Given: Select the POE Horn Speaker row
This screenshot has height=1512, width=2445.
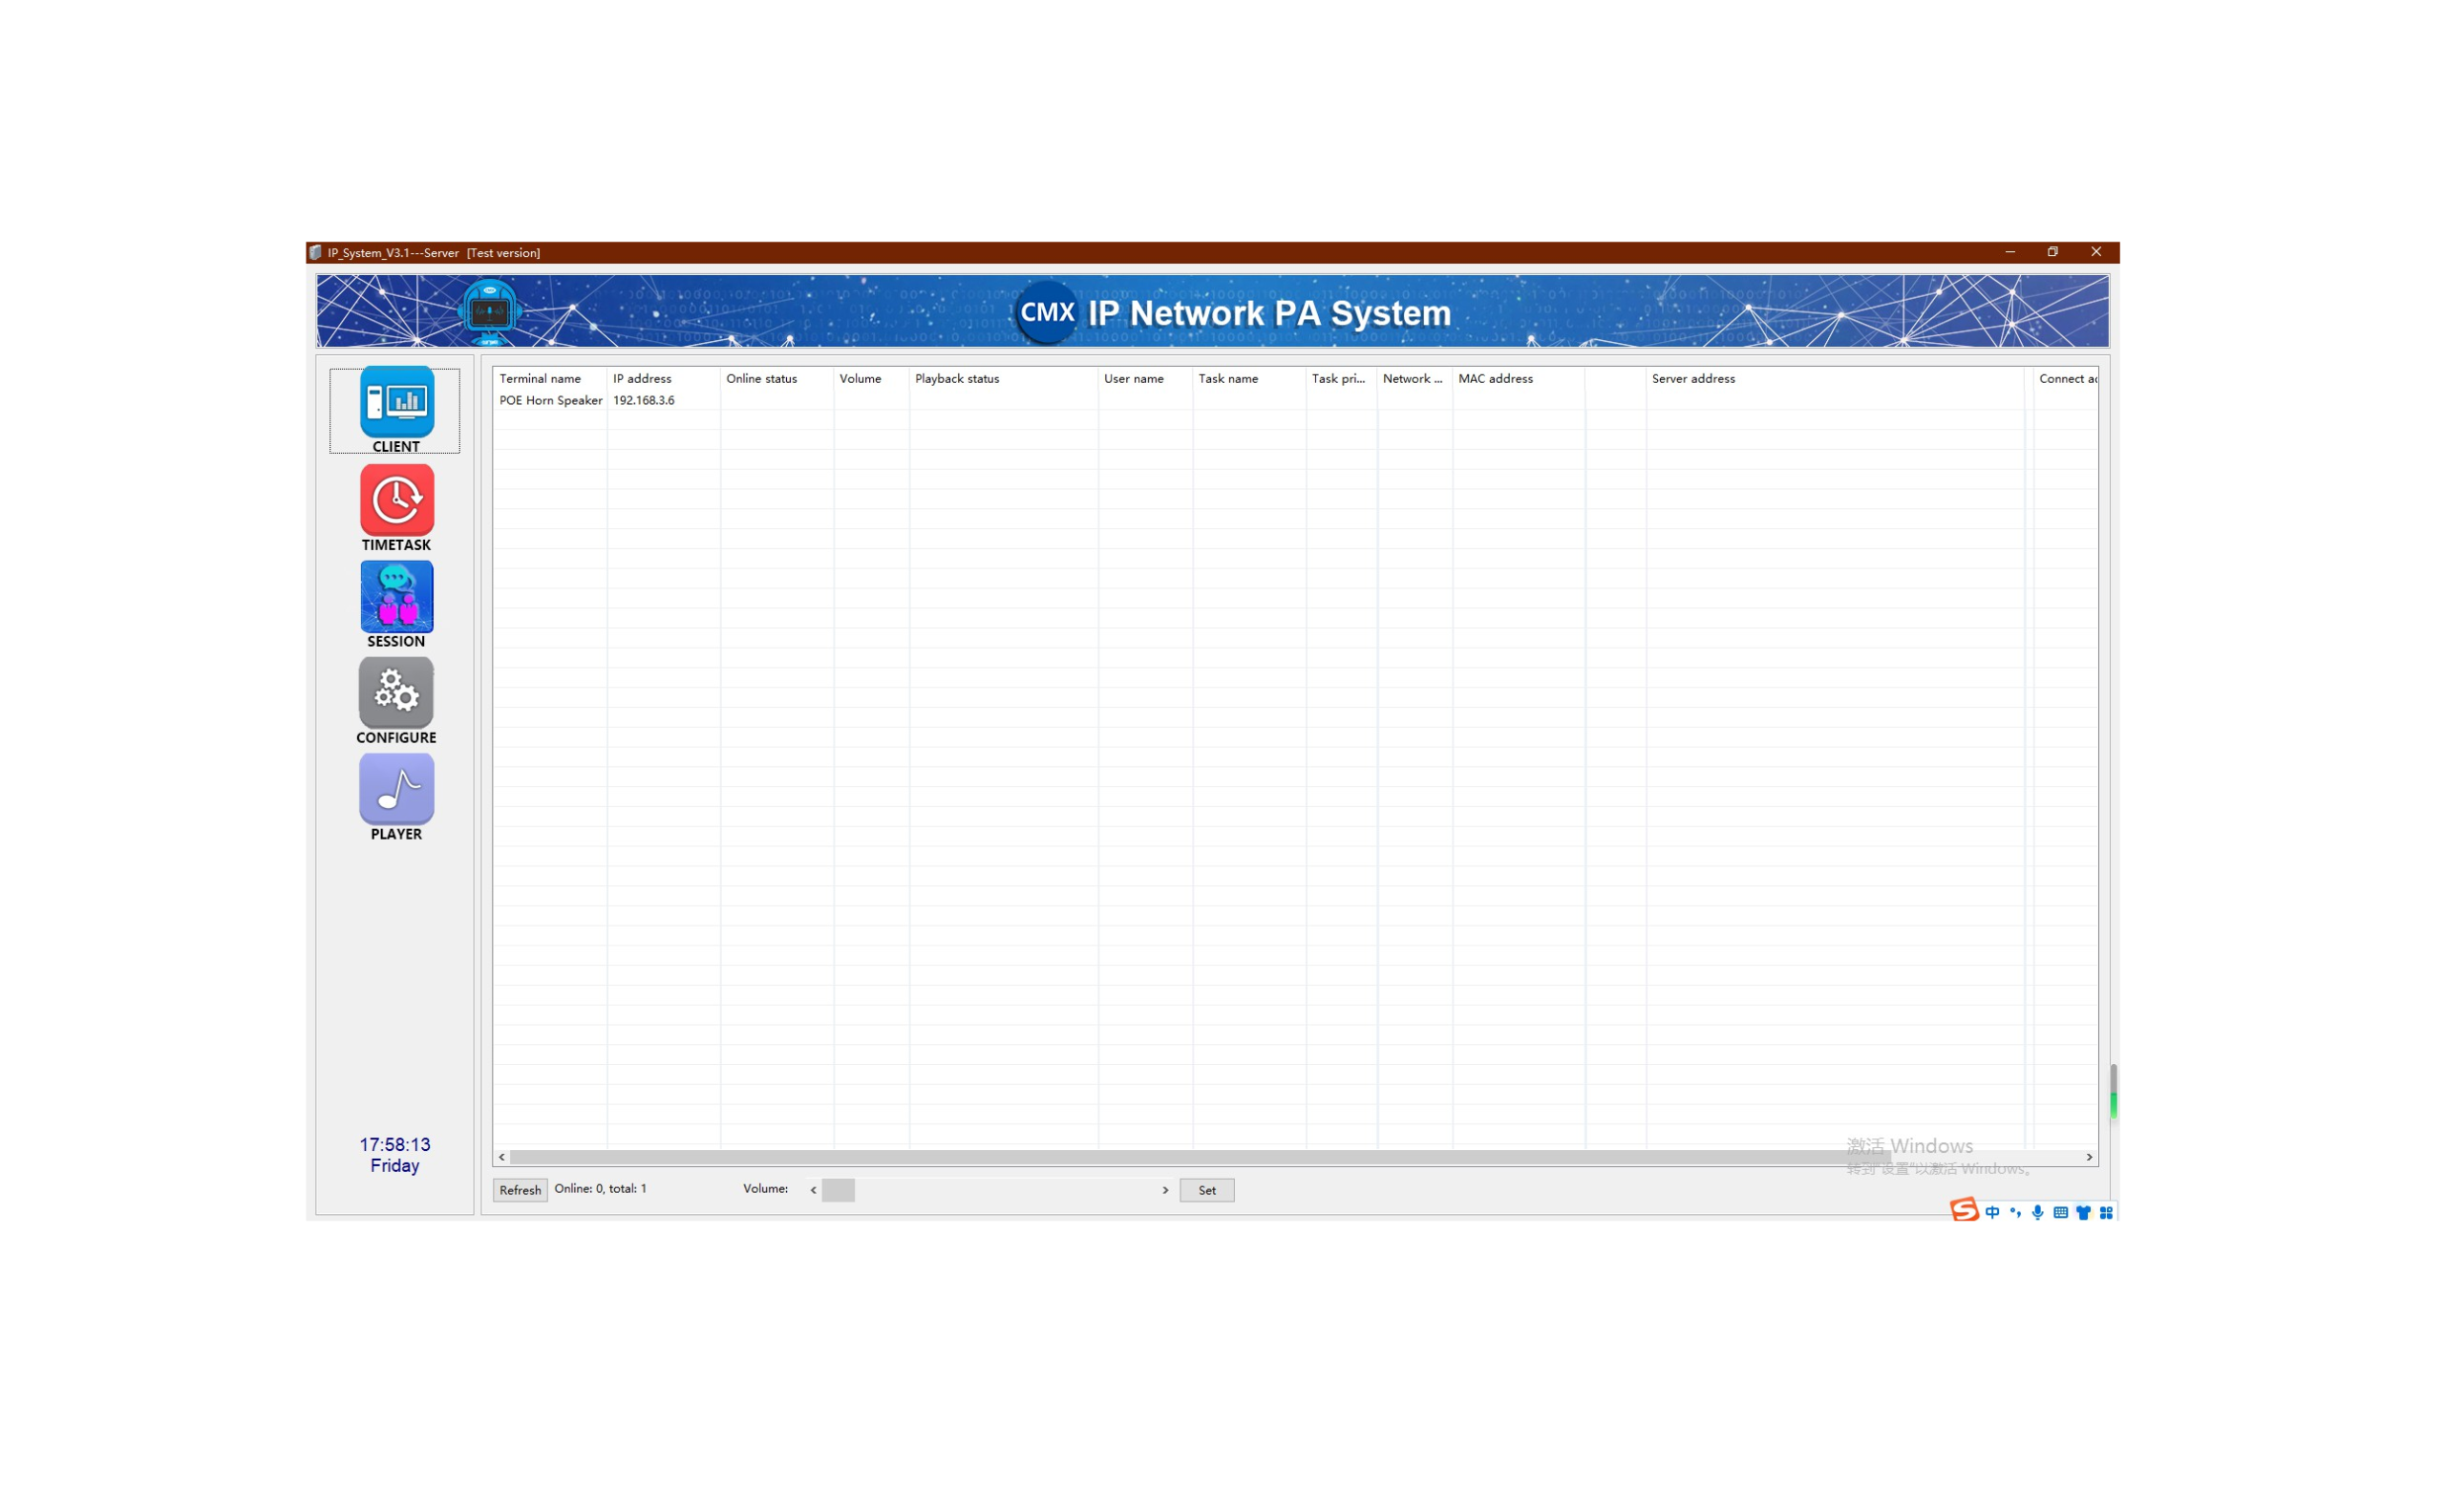Looking at the screenshot, I should point(550,400).
